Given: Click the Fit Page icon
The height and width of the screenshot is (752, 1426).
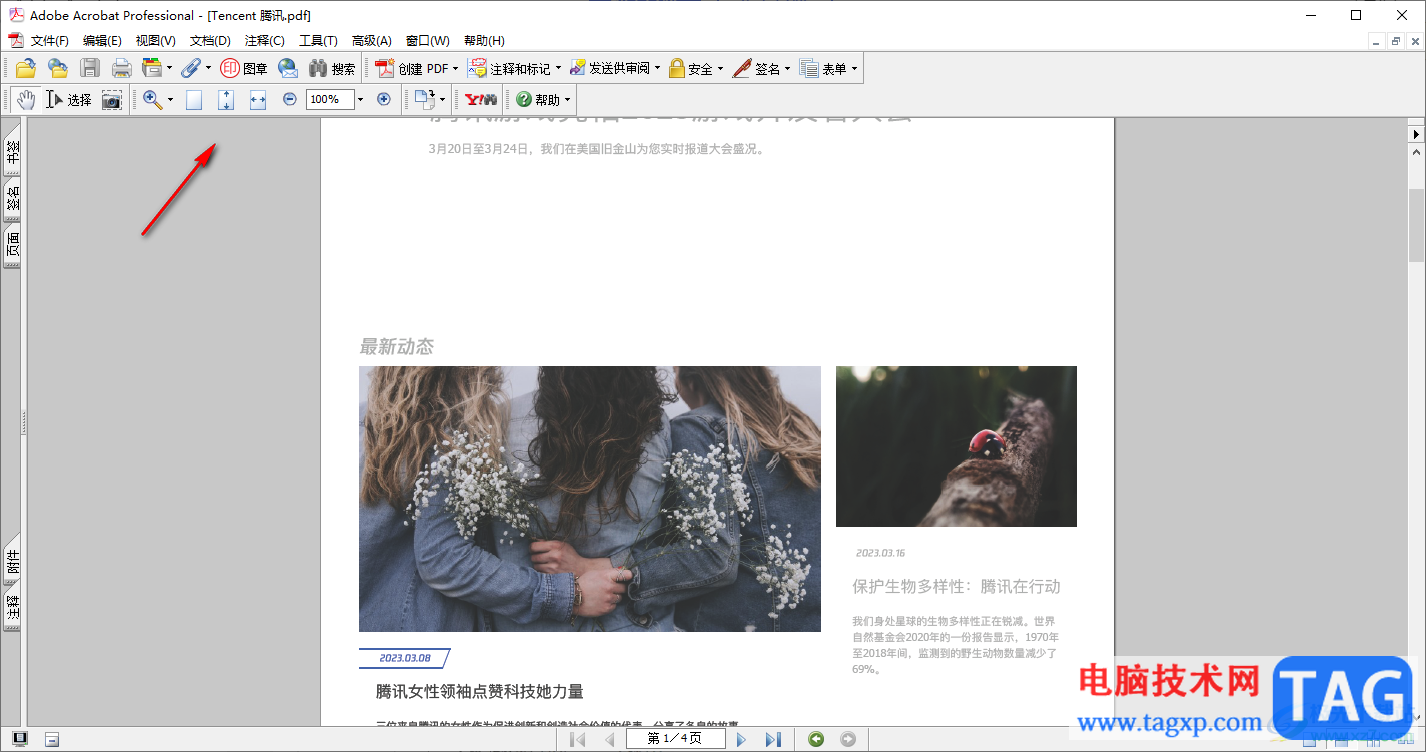Looking at the screenshot, I should click(226, 99).
